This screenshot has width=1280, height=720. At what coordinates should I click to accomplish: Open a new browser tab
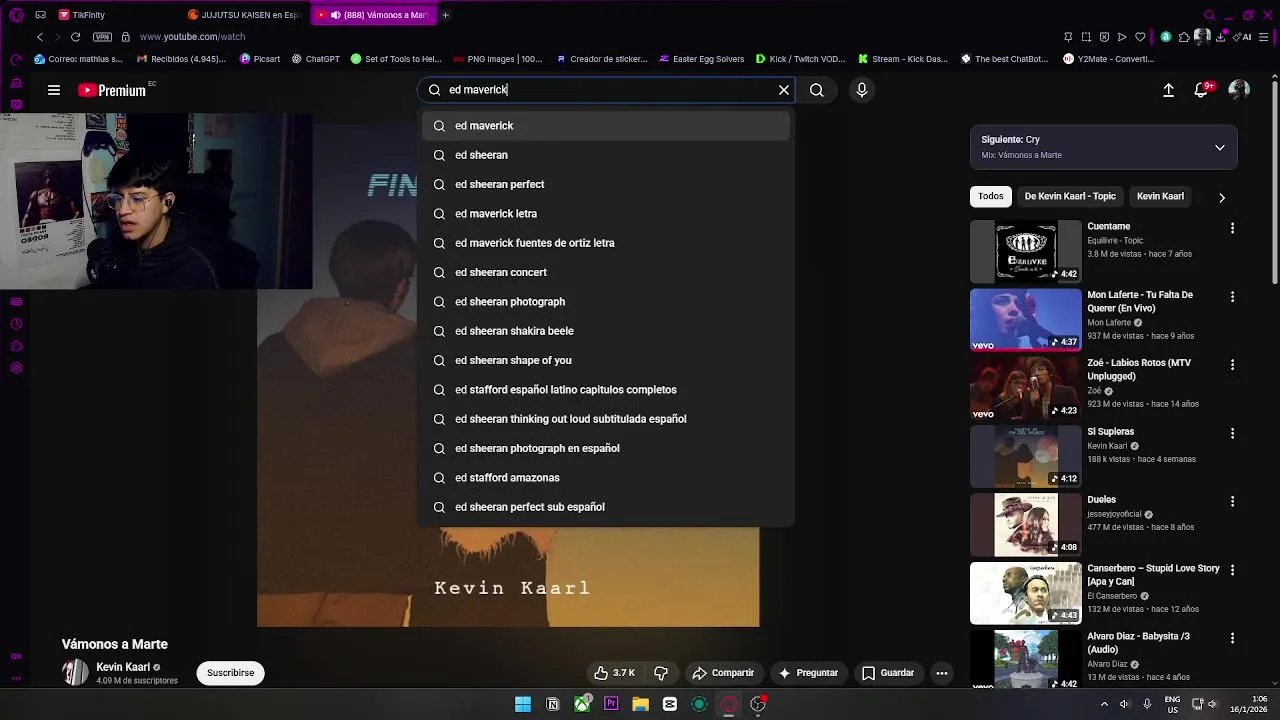pos(445,15)
